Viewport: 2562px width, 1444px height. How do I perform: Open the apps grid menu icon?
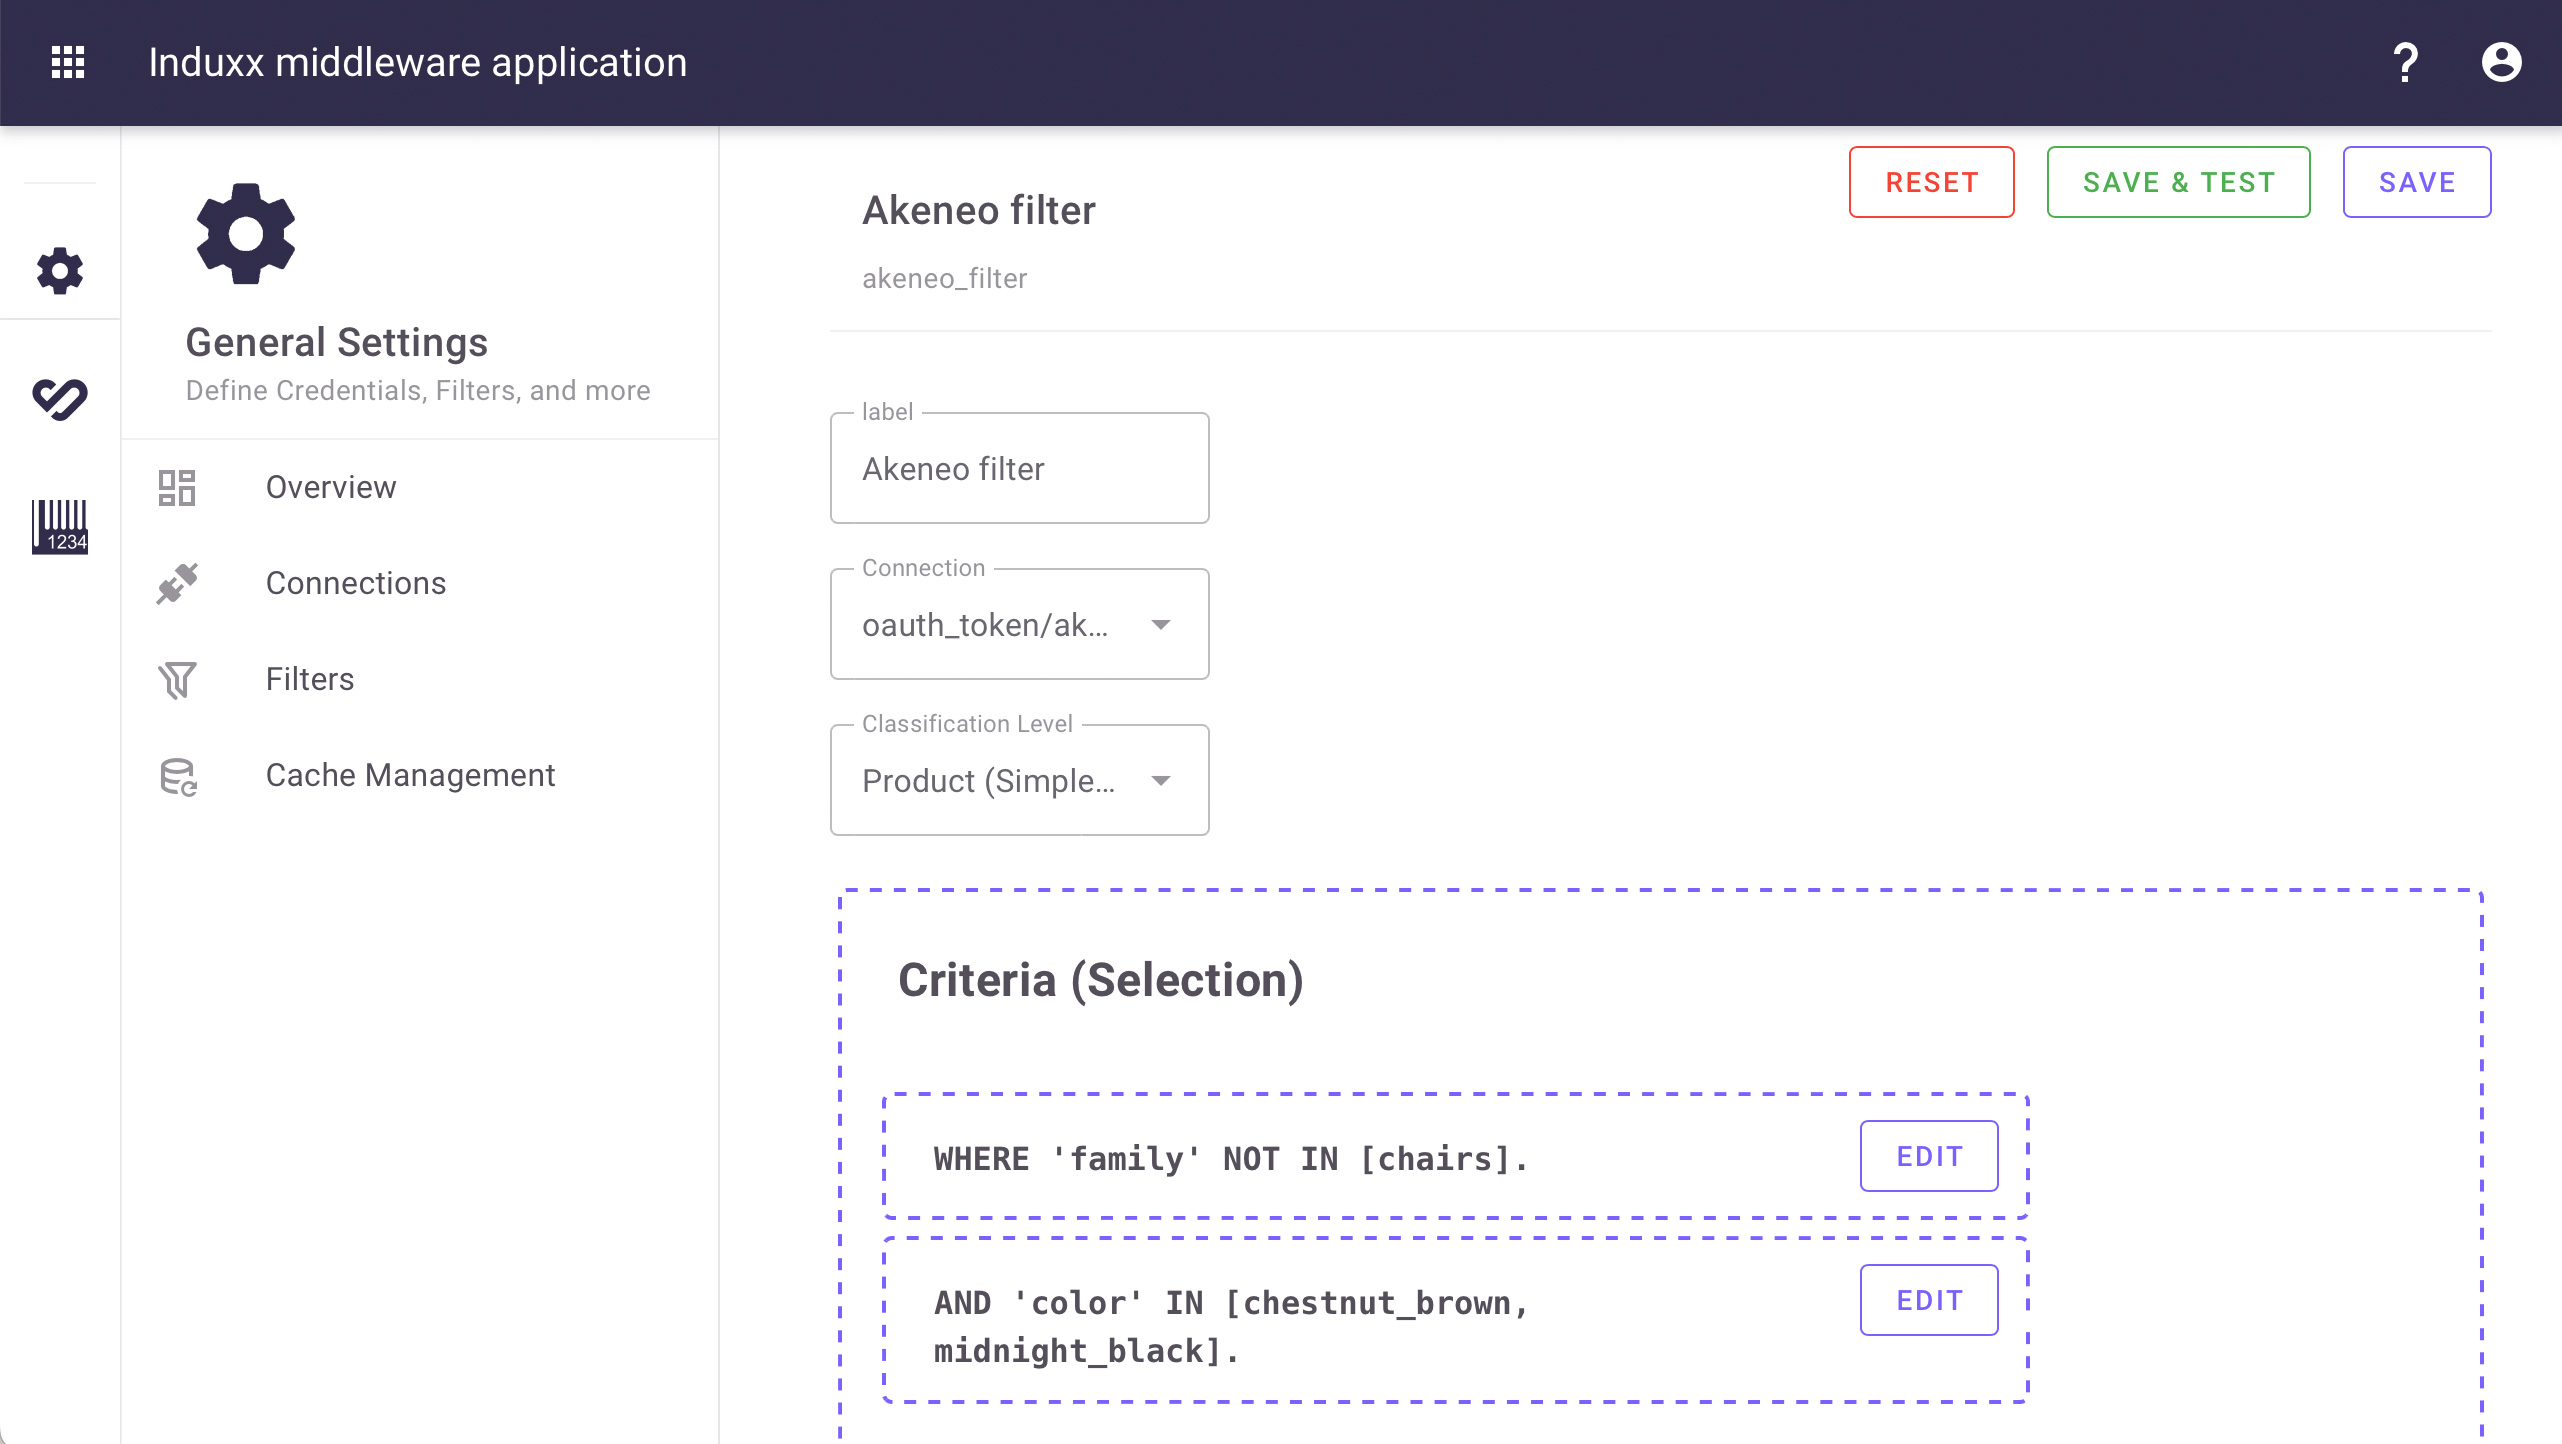[68, 62]
